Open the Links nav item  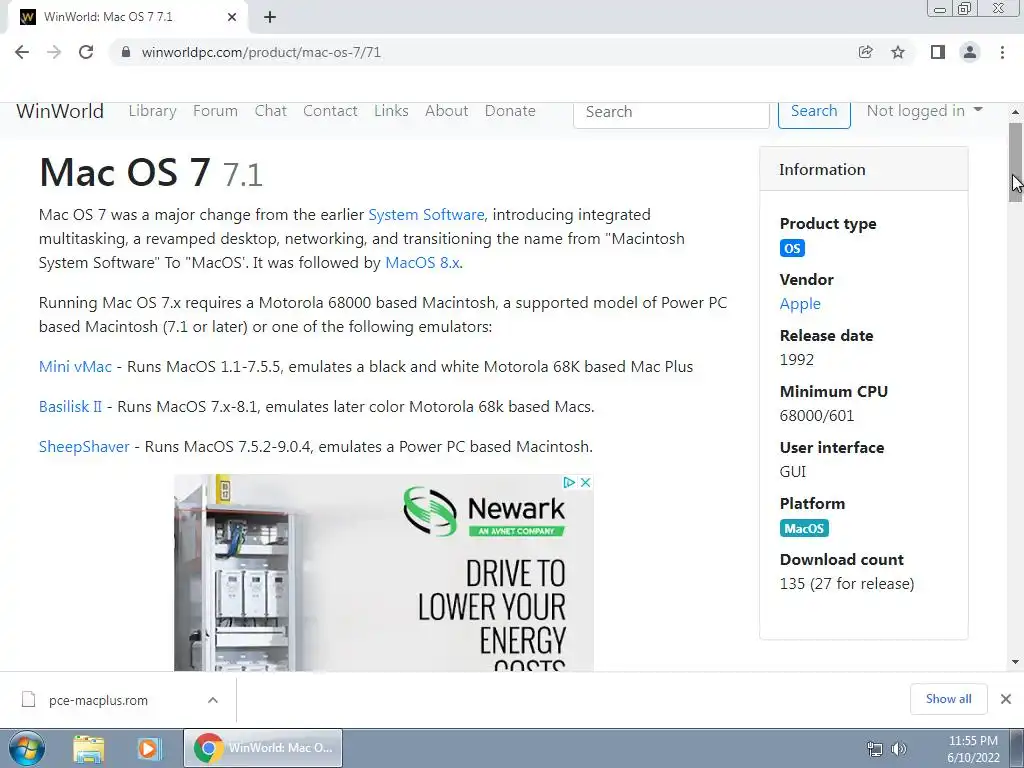pos(391,111)
